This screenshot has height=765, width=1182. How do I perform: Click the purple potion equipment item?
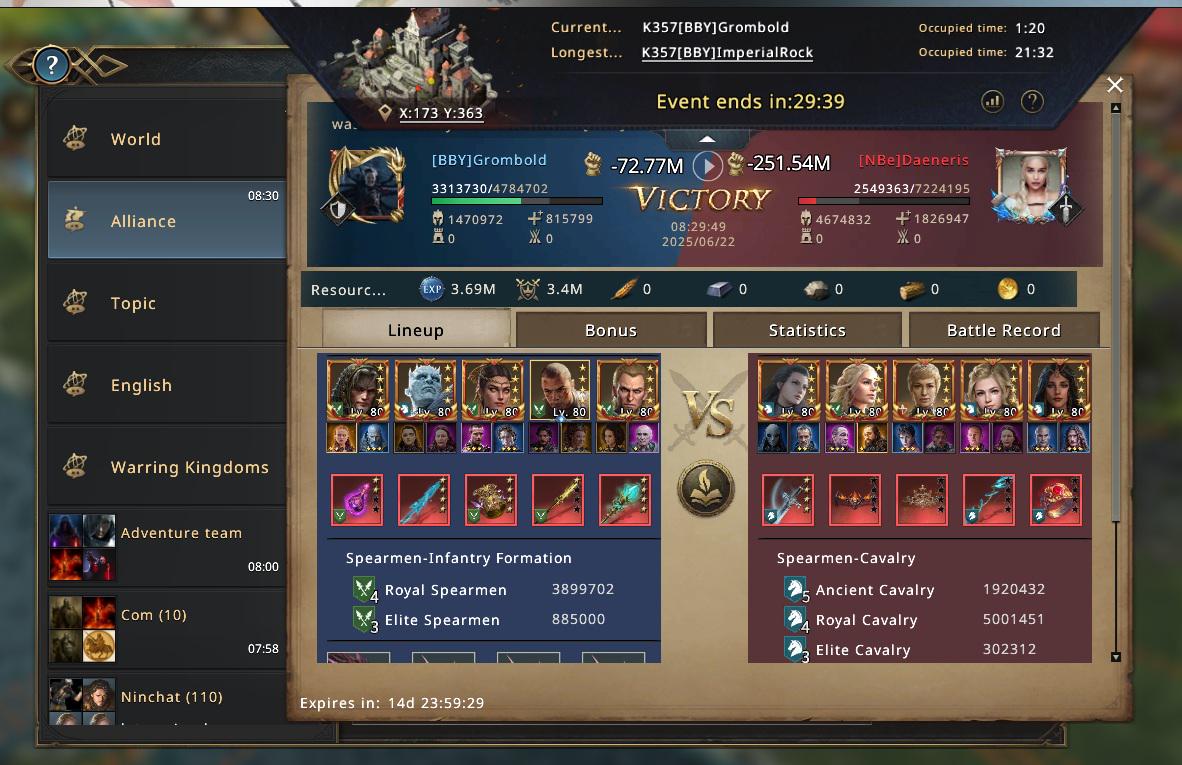point(357,500)
